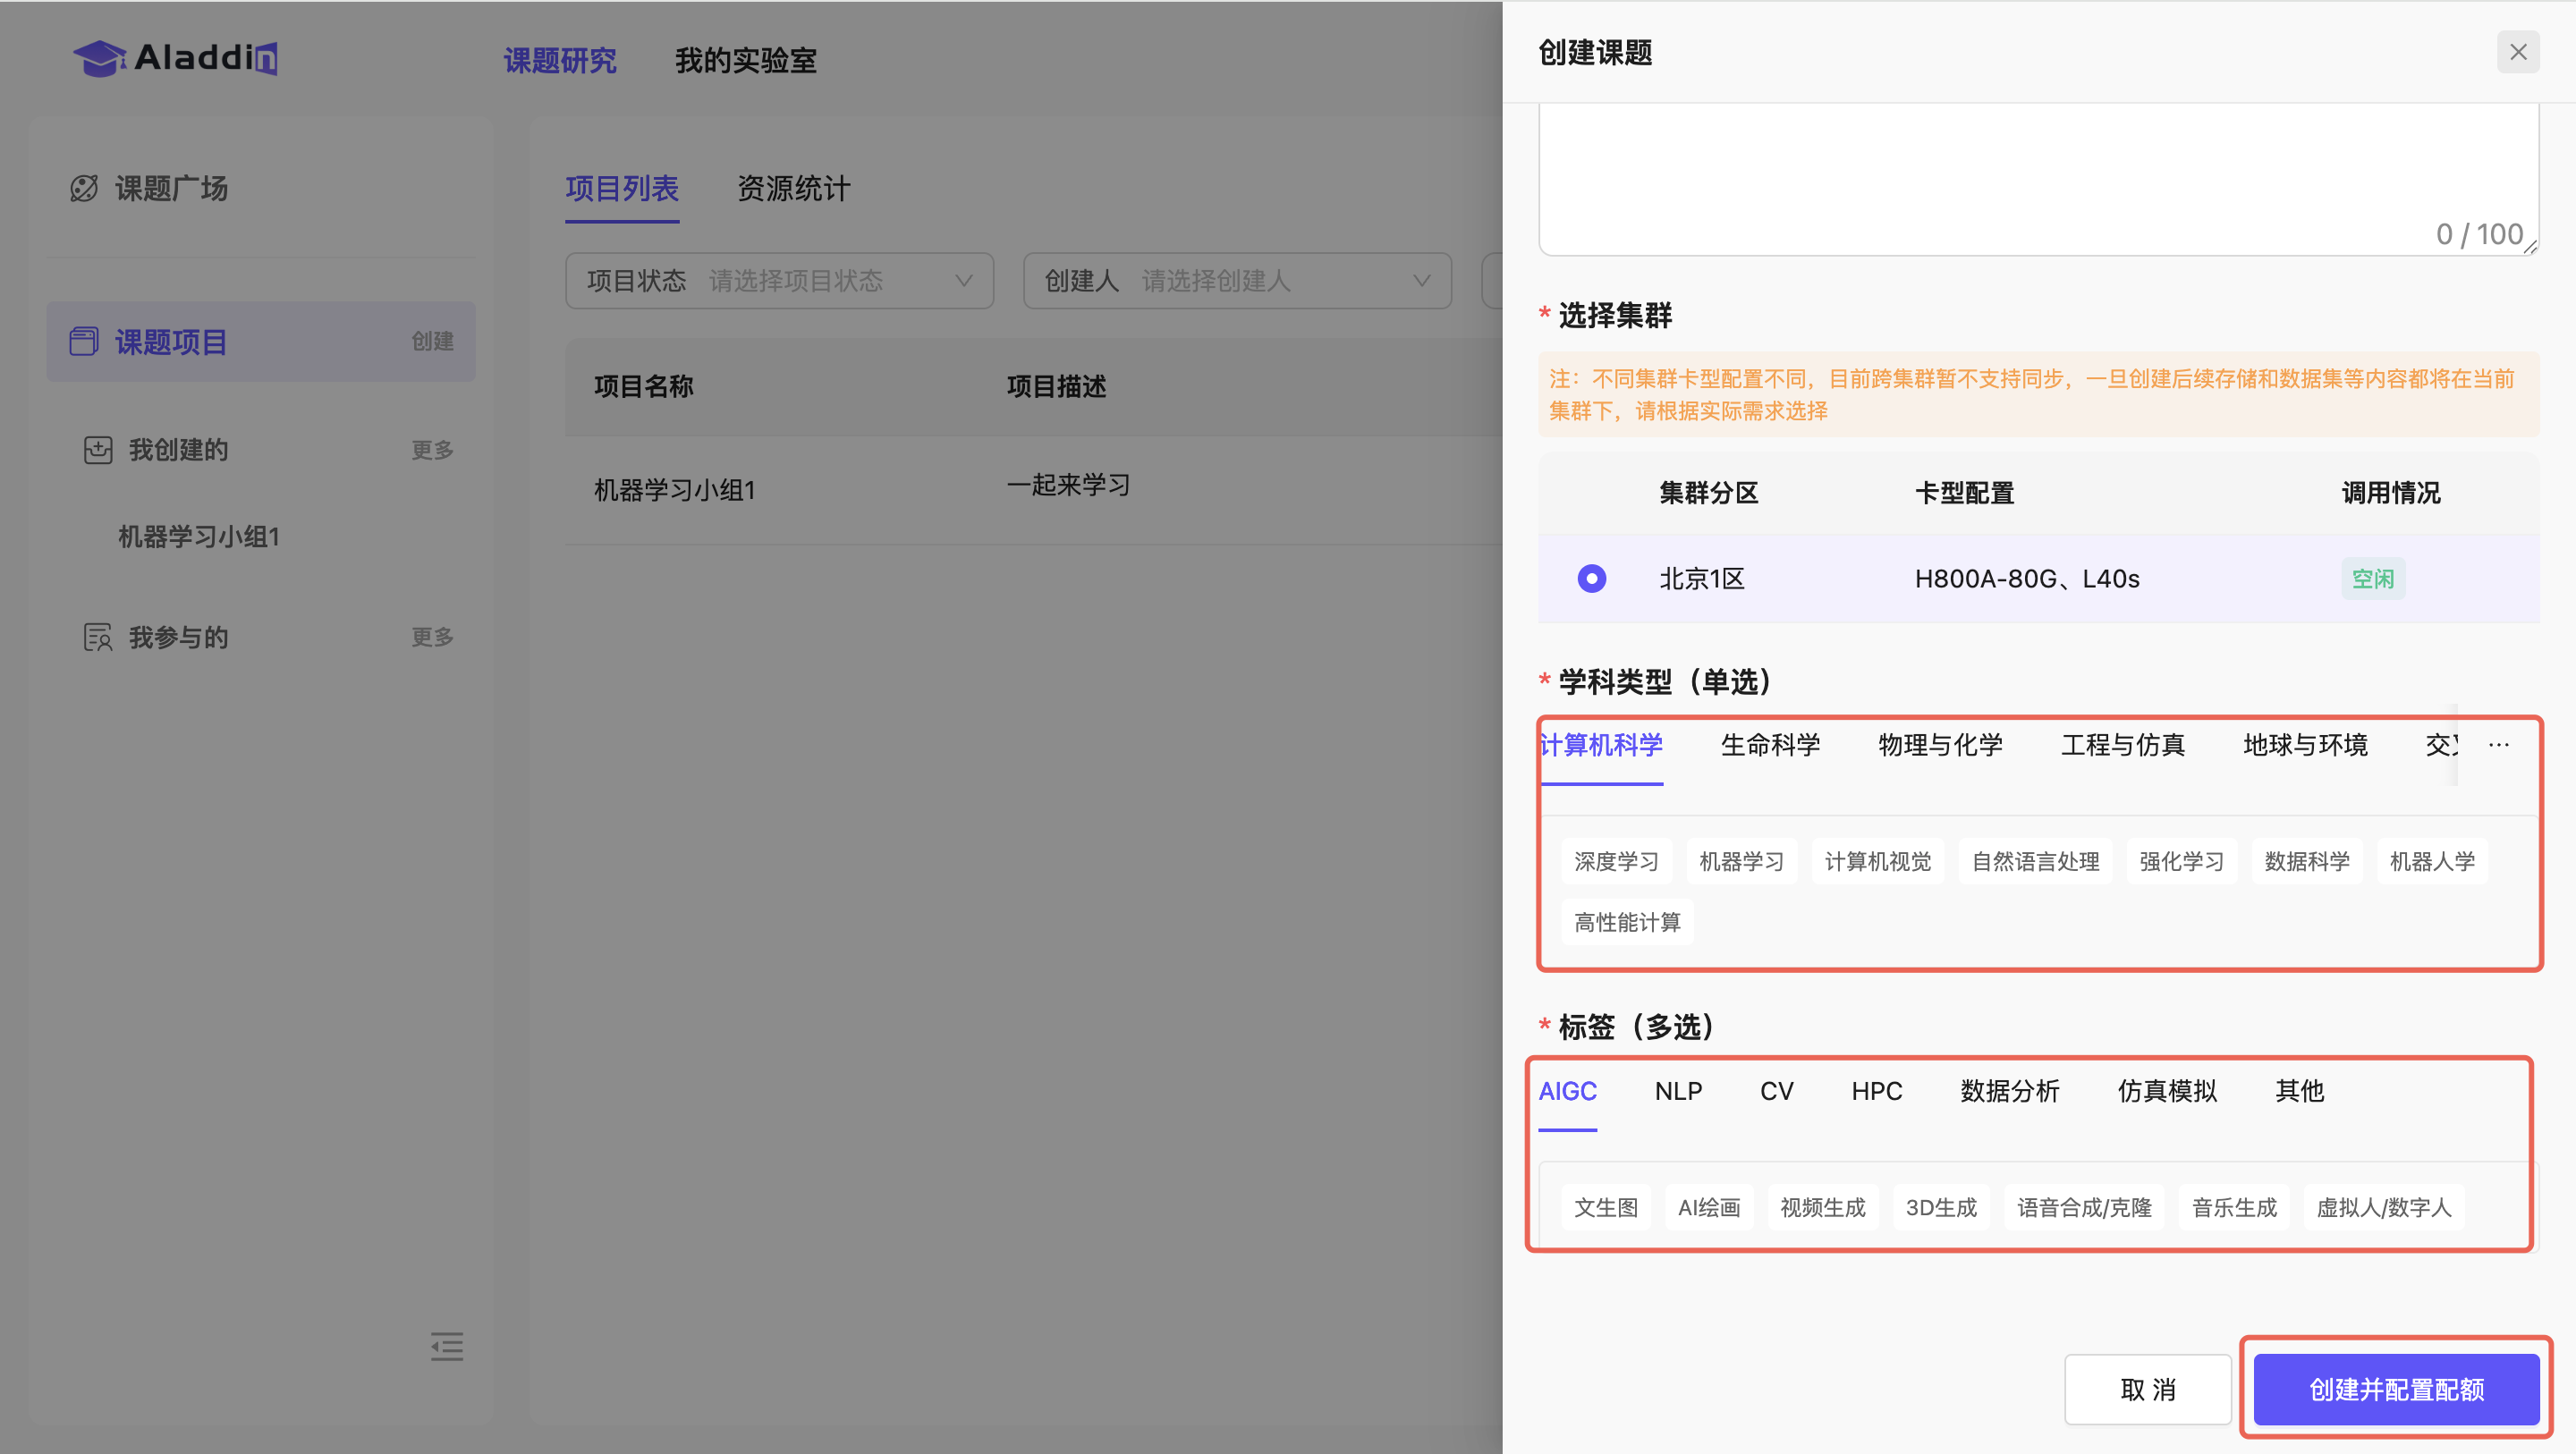Click the 我创建的 inbox icon

[98, 450]
